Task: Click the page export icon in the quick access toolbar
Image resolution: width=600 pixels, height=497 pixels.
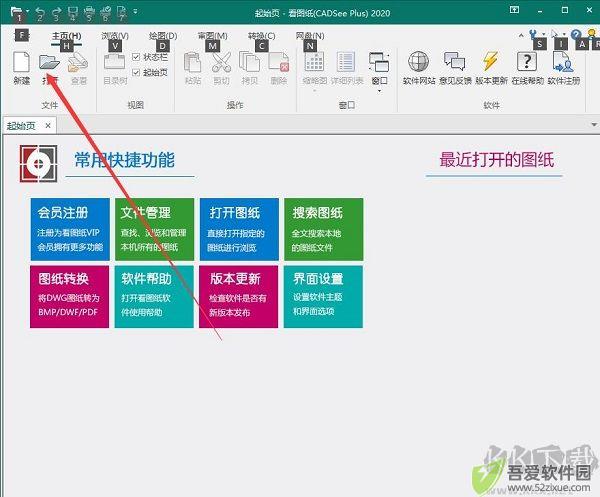Action: 122,12
